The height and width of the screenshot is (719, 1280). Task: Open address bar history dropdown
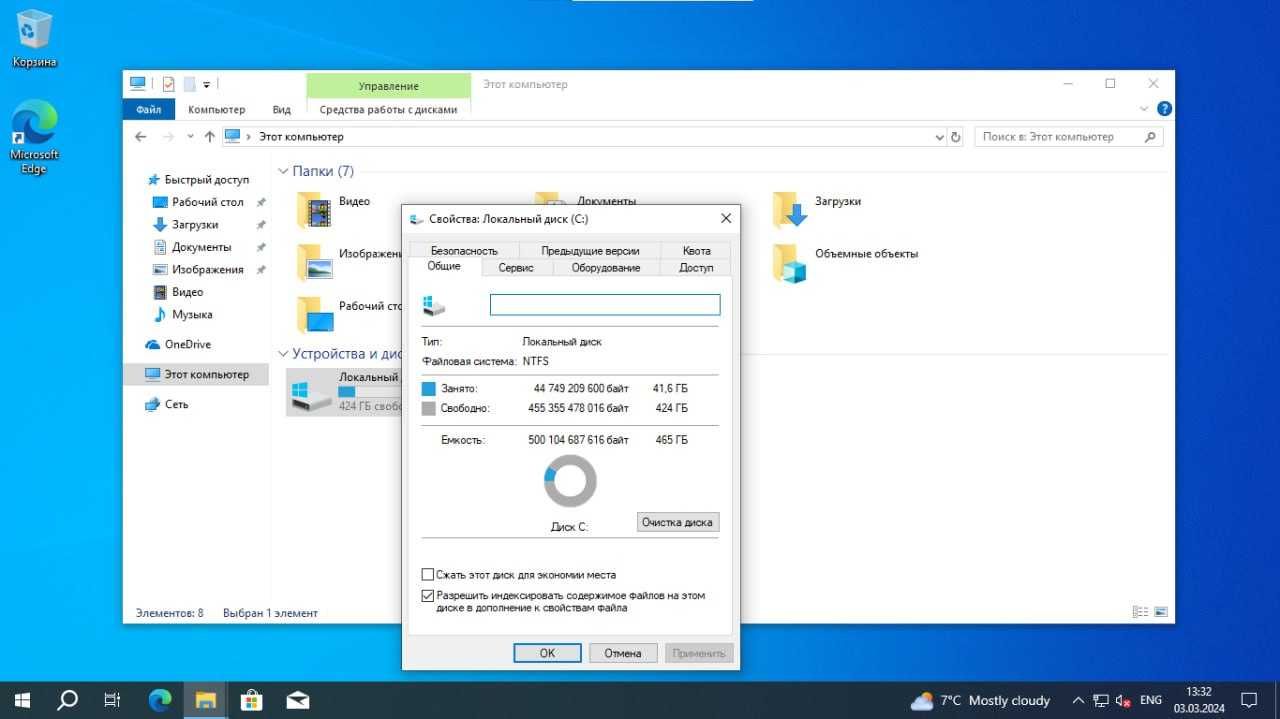[x=939, y=137]
